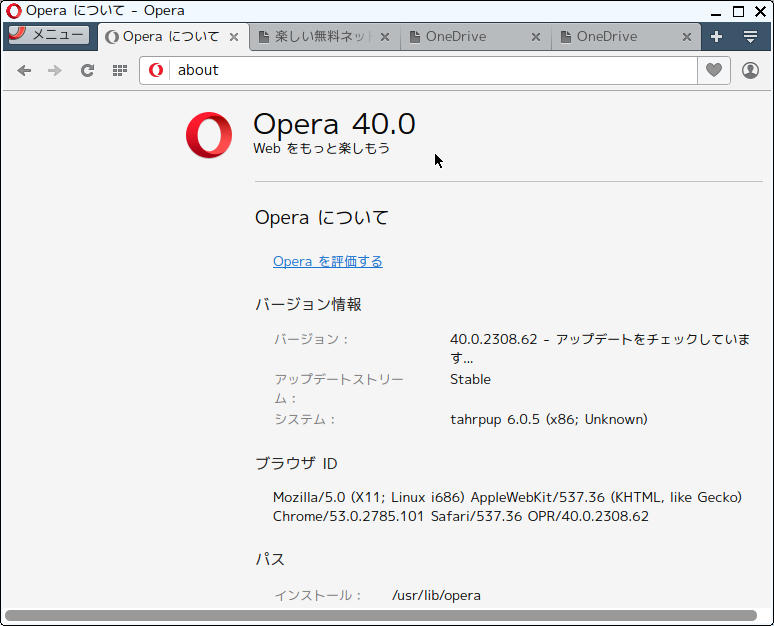Close the first OneDrive tab
Viewport: 774px width, 626px height.
click(536, 37)
